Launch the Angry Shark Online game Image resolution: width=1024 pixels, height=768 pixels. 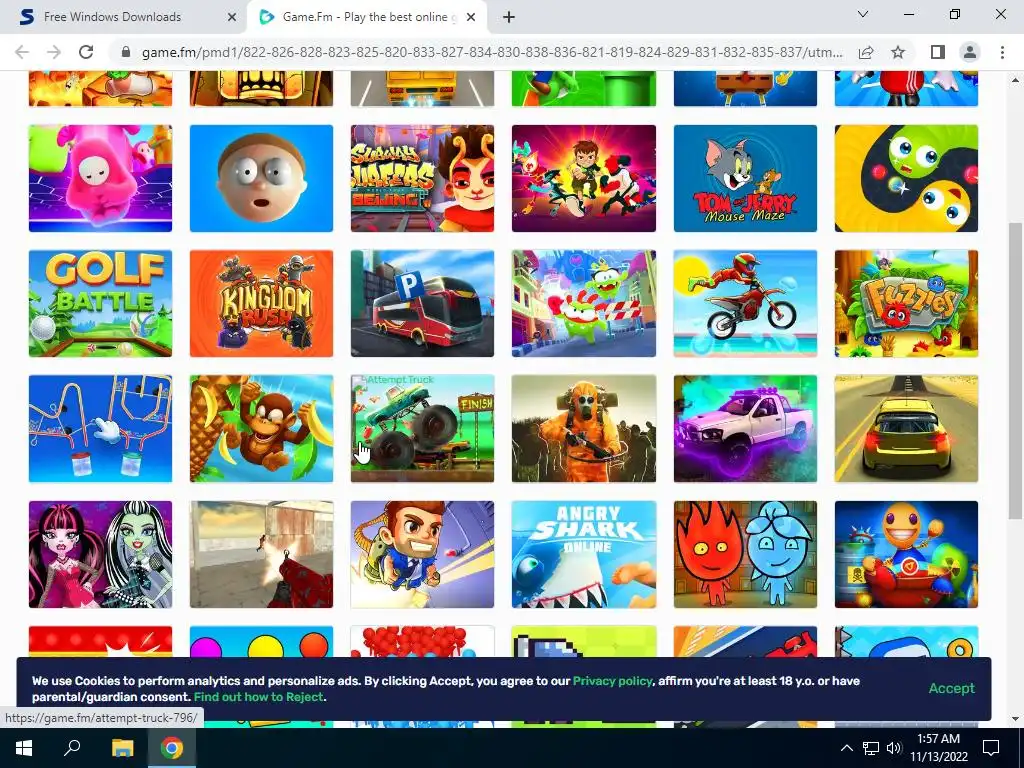coord(584,554)
